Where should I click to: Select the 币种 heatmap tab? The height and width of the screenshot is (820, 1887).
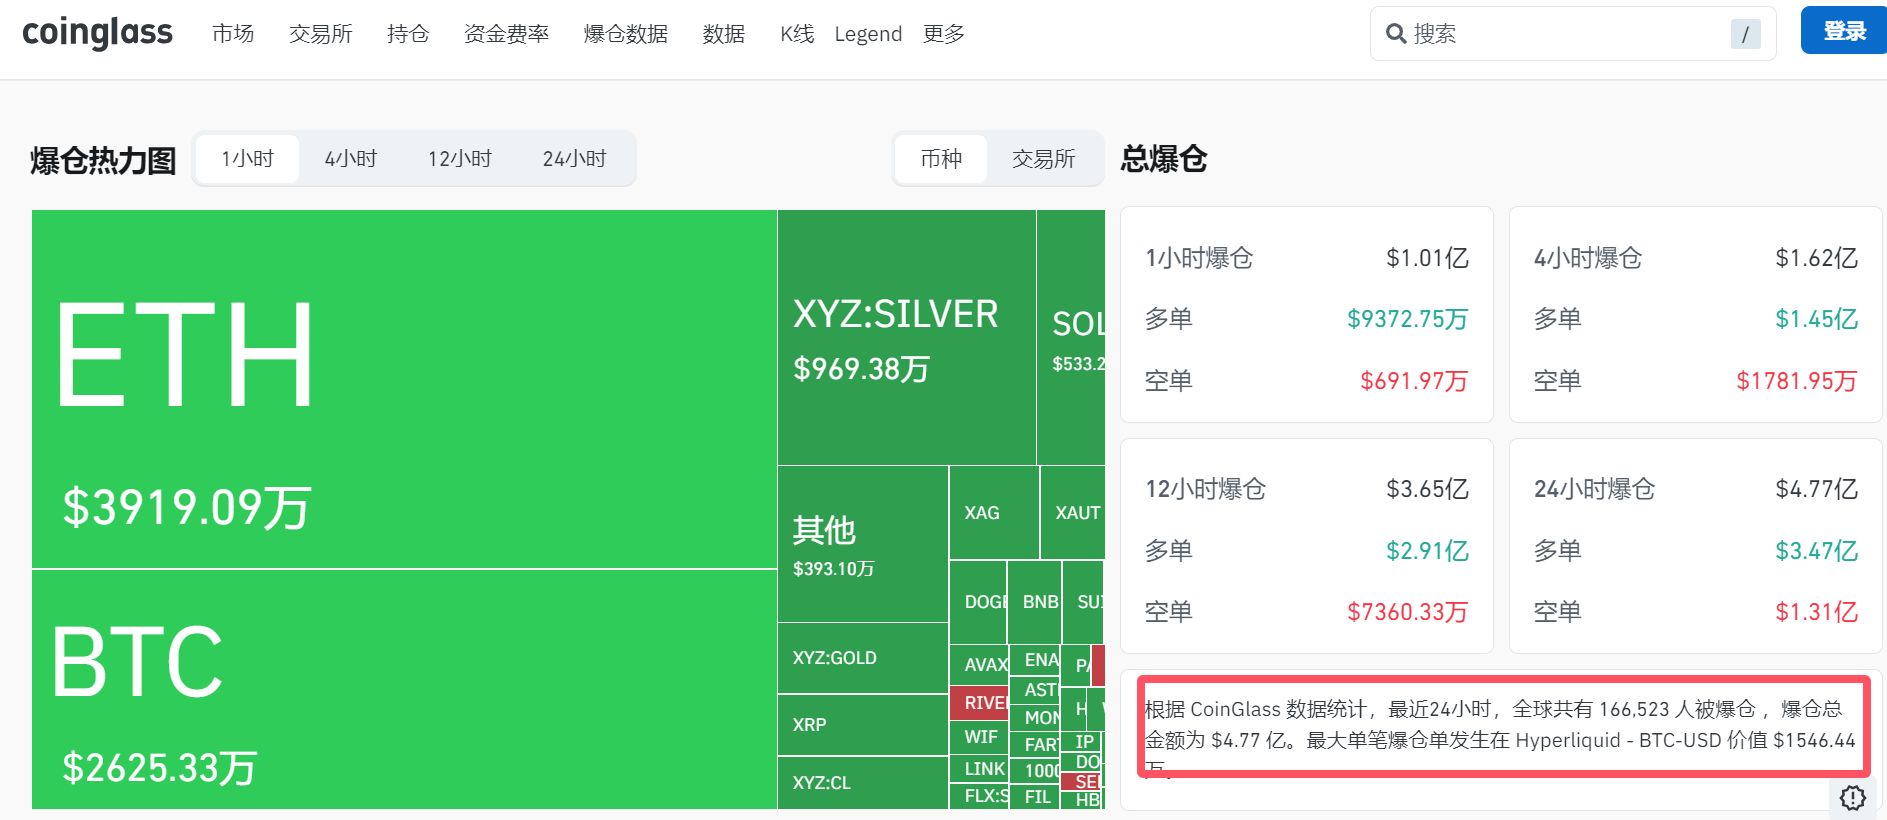(941, 159)
